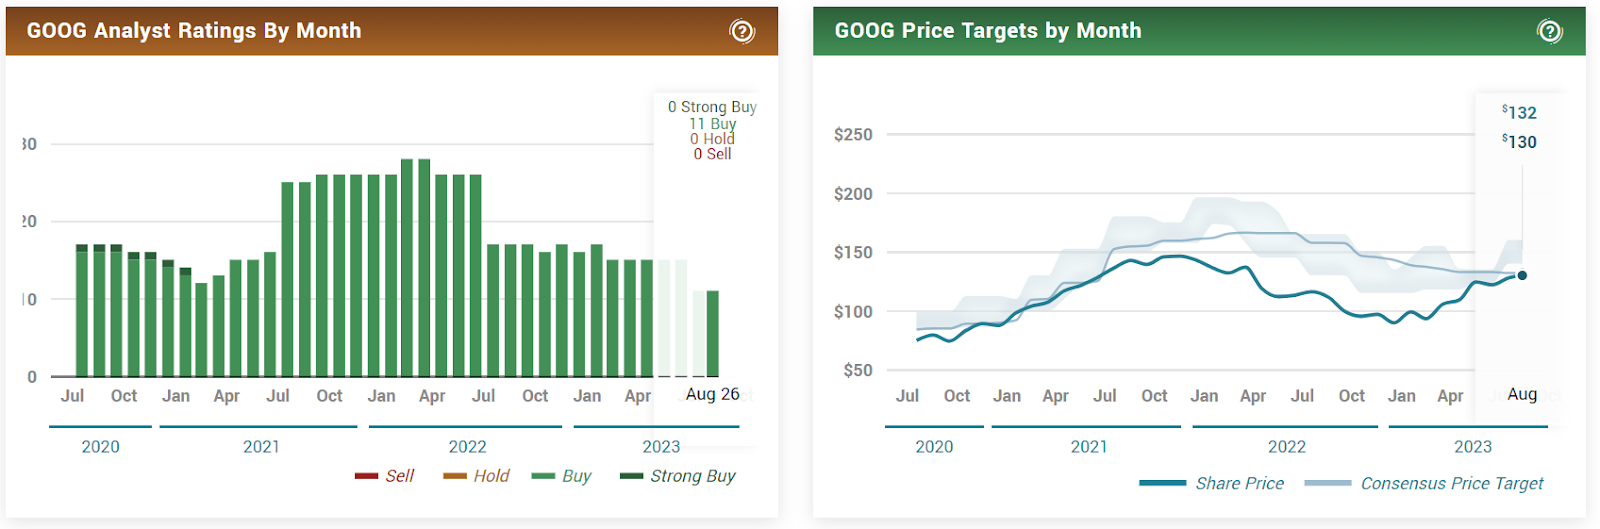Toggle the Buy legend series
1600x529 pixels.
(x=561, y=476)
